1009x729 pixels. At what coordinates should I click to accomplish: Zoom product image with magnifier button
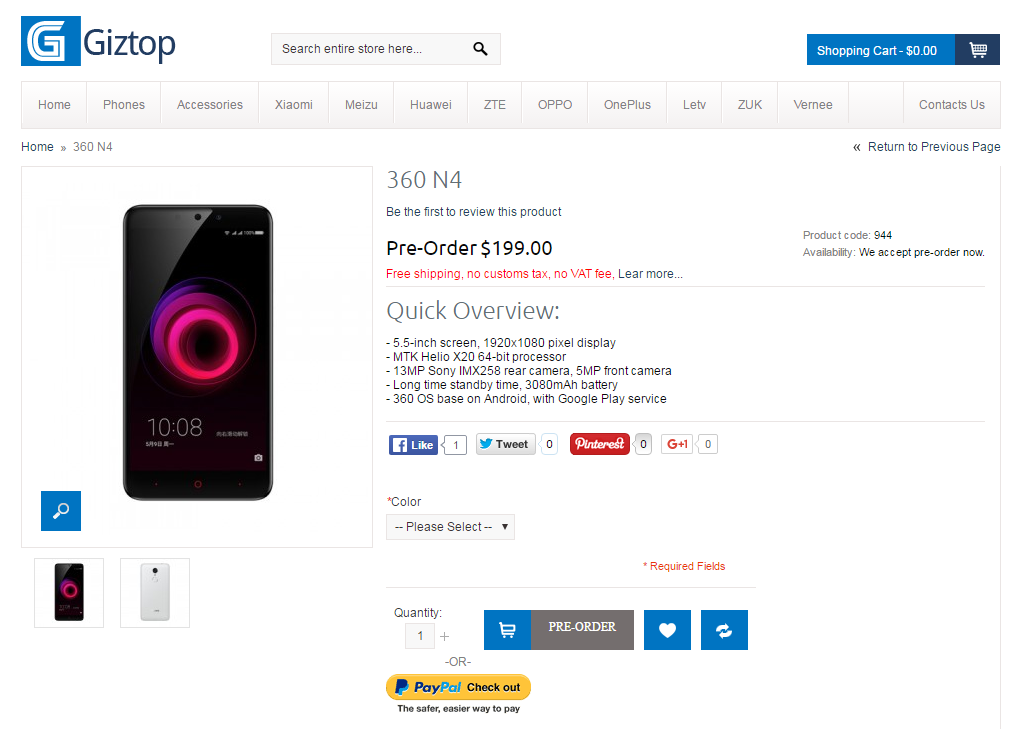click(61, 511)
